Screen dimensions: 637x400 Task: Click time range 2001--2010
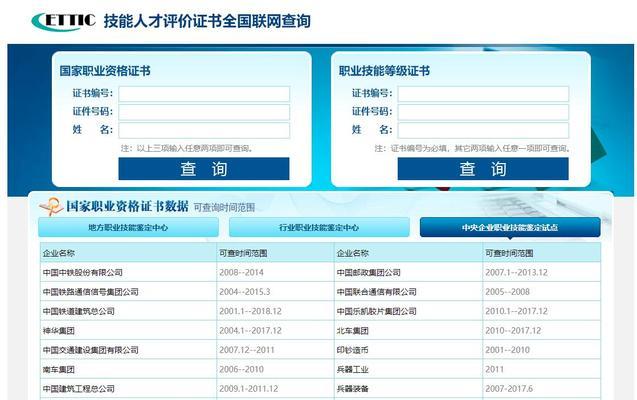[x=507, y=350]
